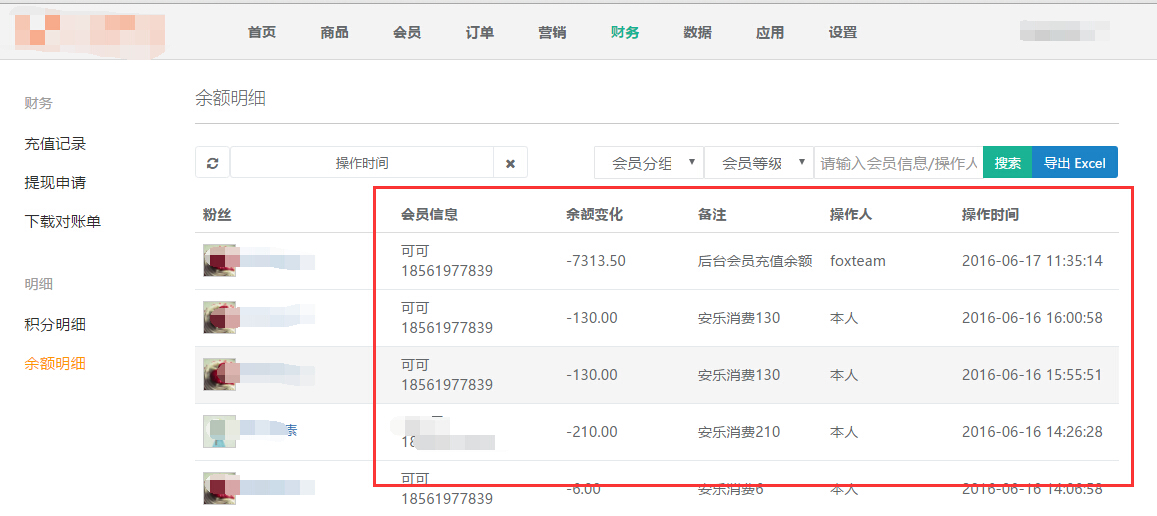
Task: Click the 后台会员充值余额 remark
Action: pos(755,261)
